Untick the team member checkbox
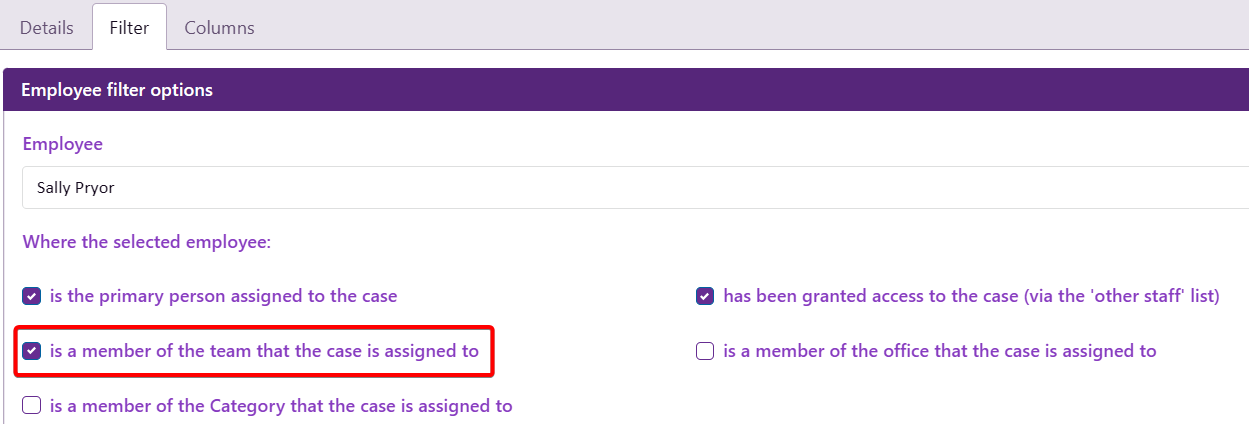The height and width of the screenshot is (424, 1249). [33, 351]
